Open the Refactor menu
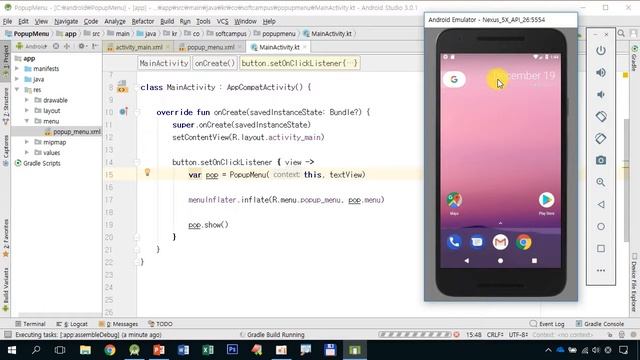Viewport: 640px width, 360px height. click(x=143, y=21)
